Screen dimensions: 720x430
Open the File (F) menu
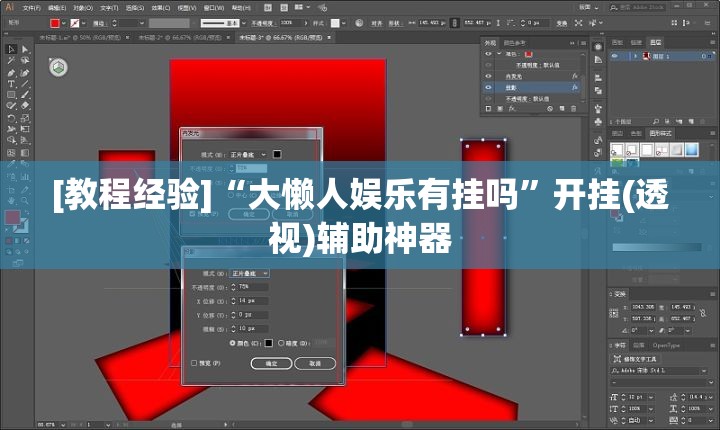pos(32,8)
